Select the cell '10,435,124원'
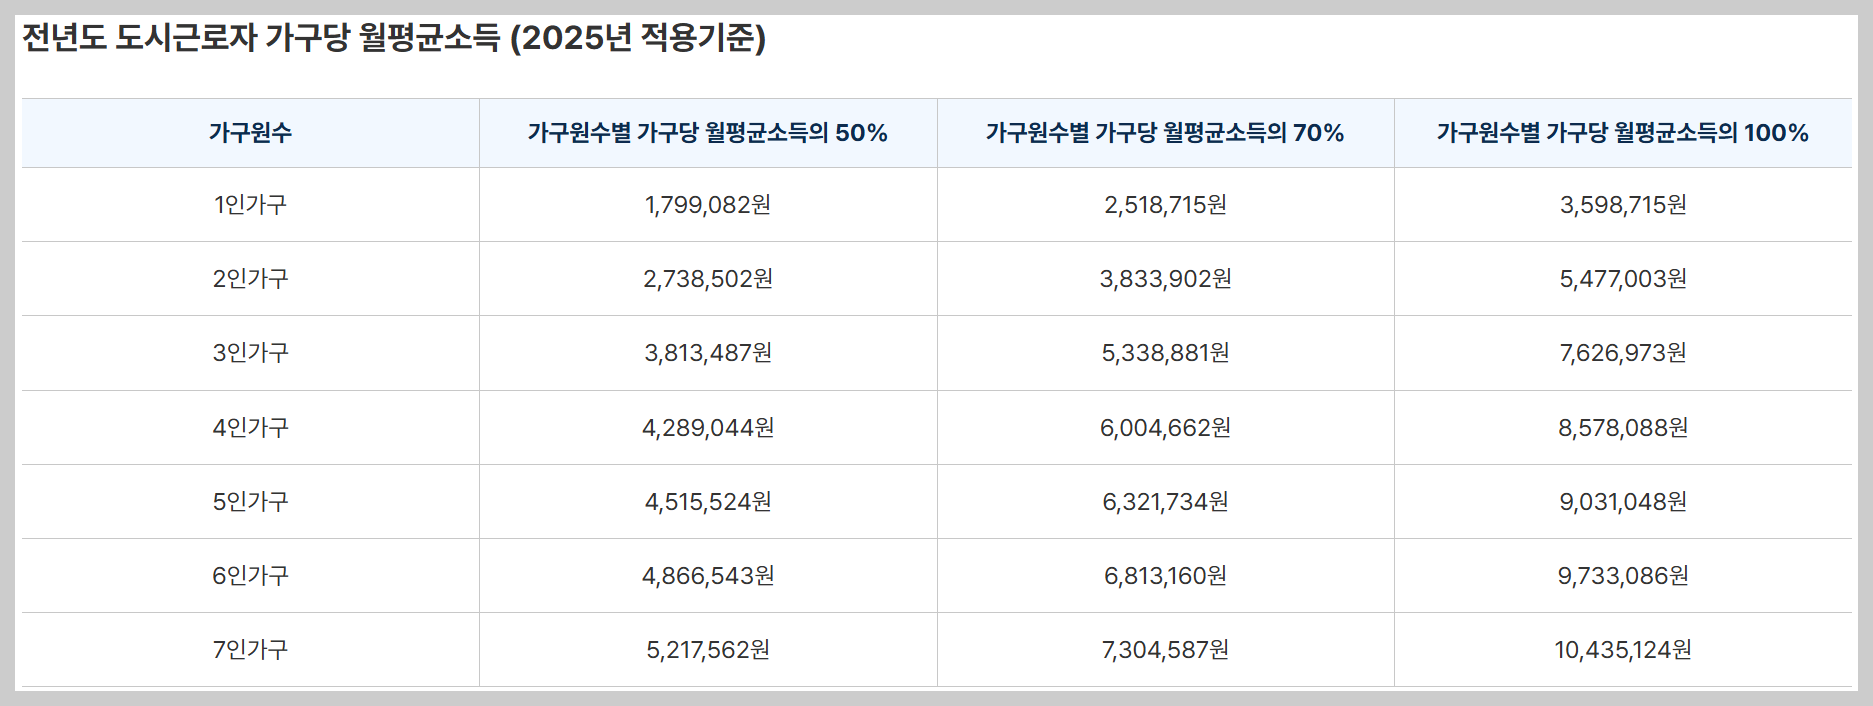The width and height of the screenshot is (1873, 706). [1623, 650]
